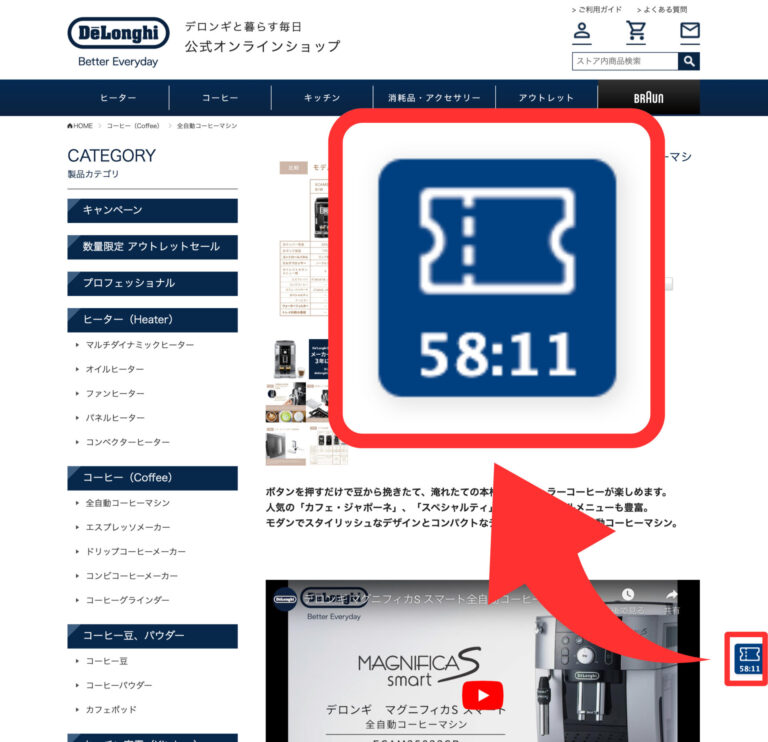Open the ご利用ガイド link

click(x=599, y=9)
